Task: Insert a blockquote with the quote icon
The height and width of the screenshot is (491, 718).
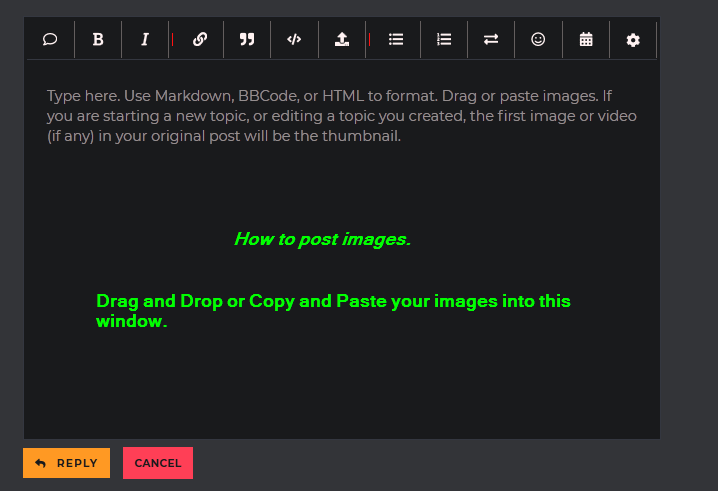Action: (247, 39)
